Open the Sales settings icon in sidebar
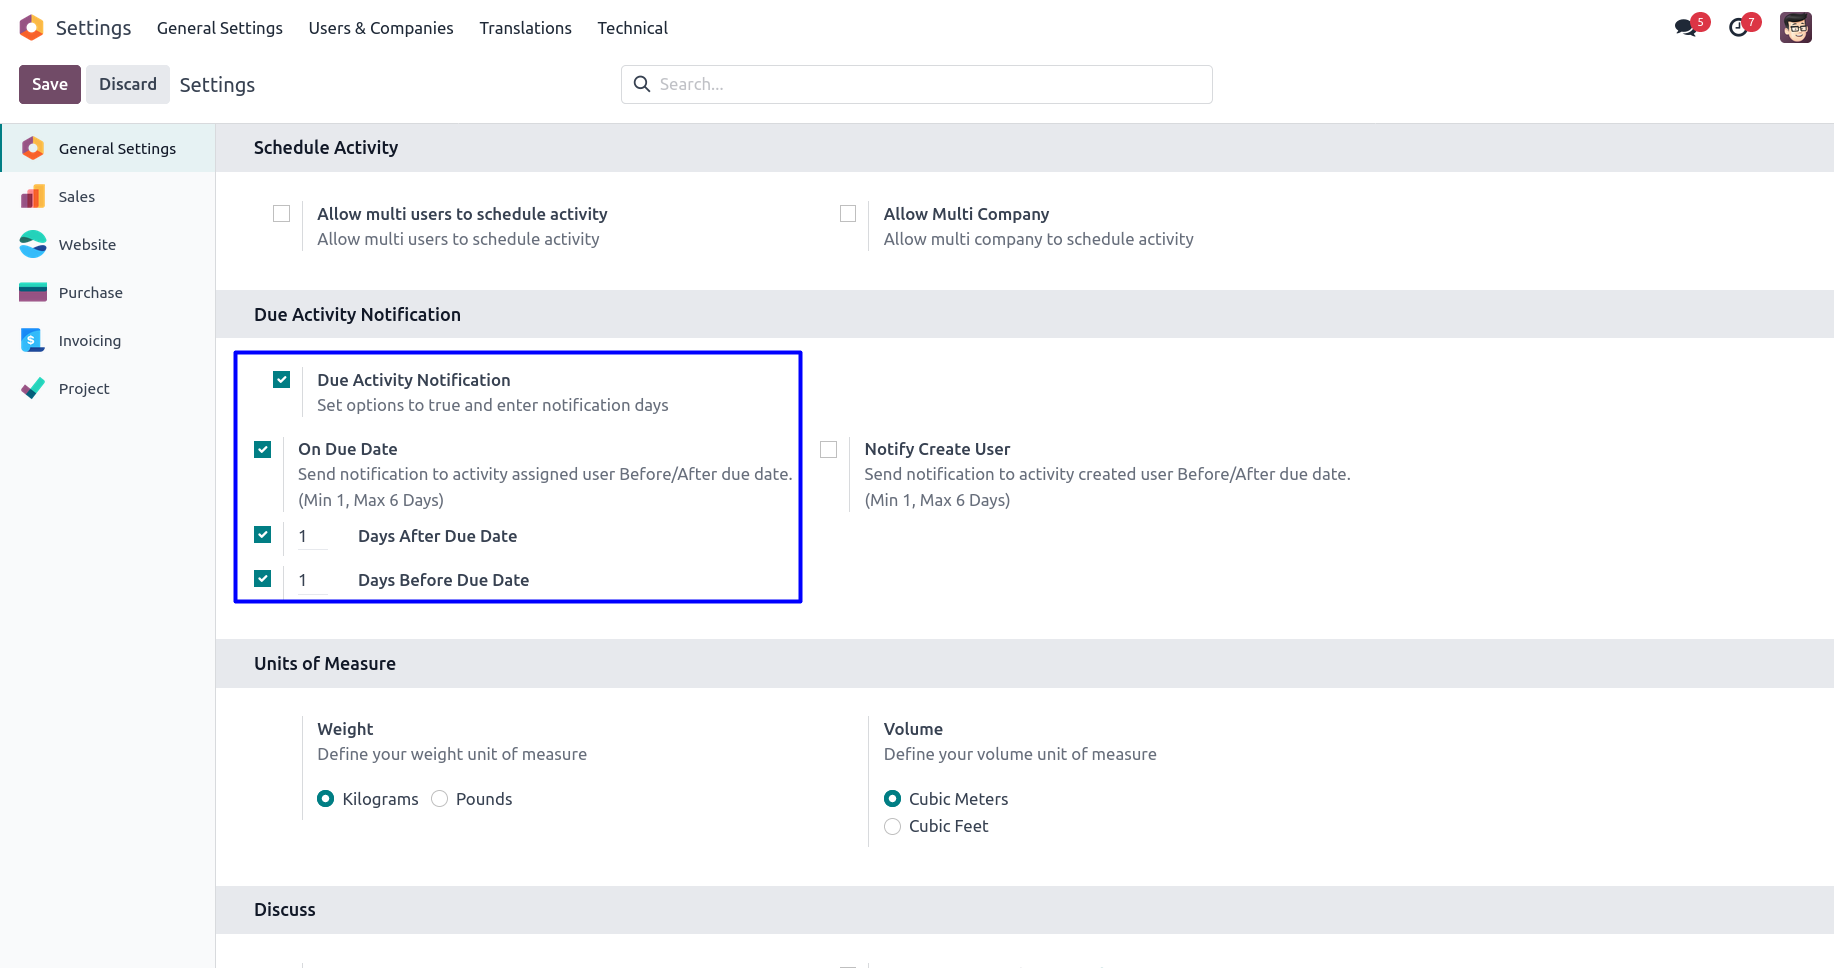This screenshot has height=968, width=1834. click(33, 197)
